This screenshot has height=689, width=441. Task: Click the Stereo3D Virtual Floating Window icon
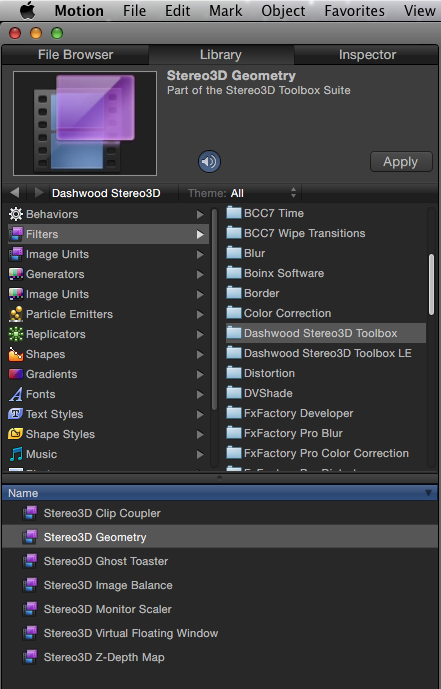point(30,633)
